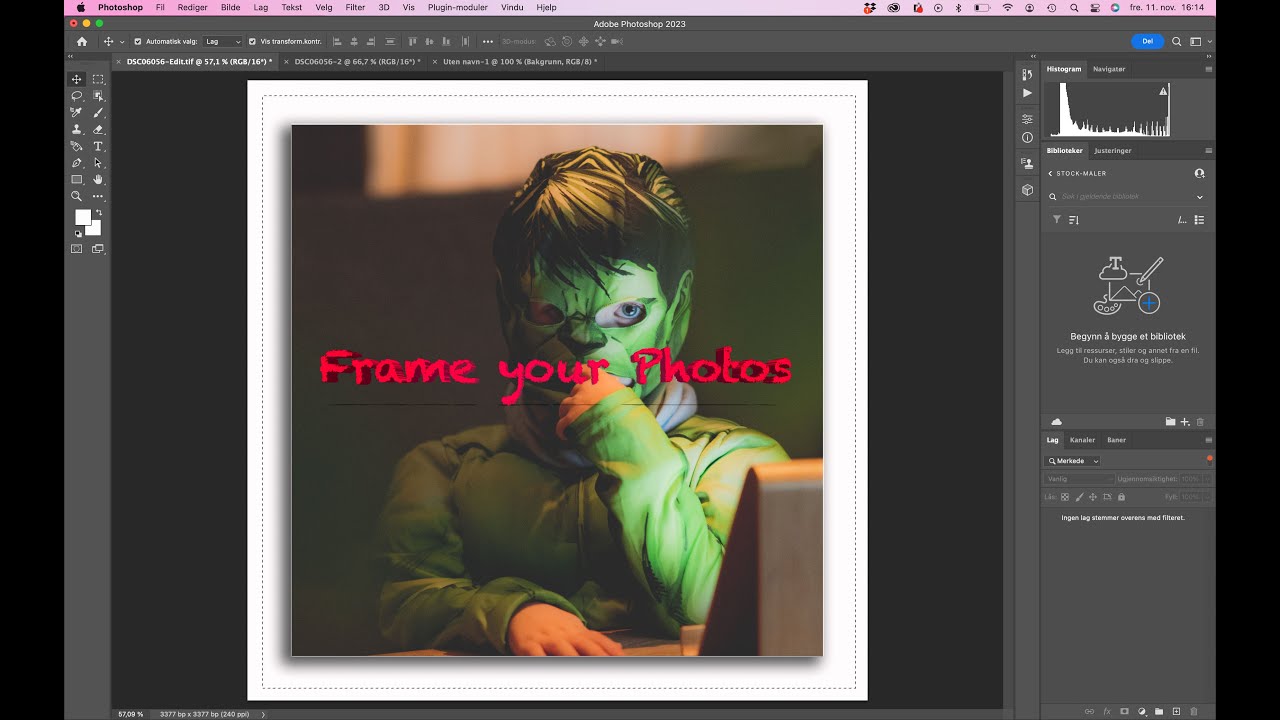Open the Properties panel sliders icon

[x=1027, y=119]
